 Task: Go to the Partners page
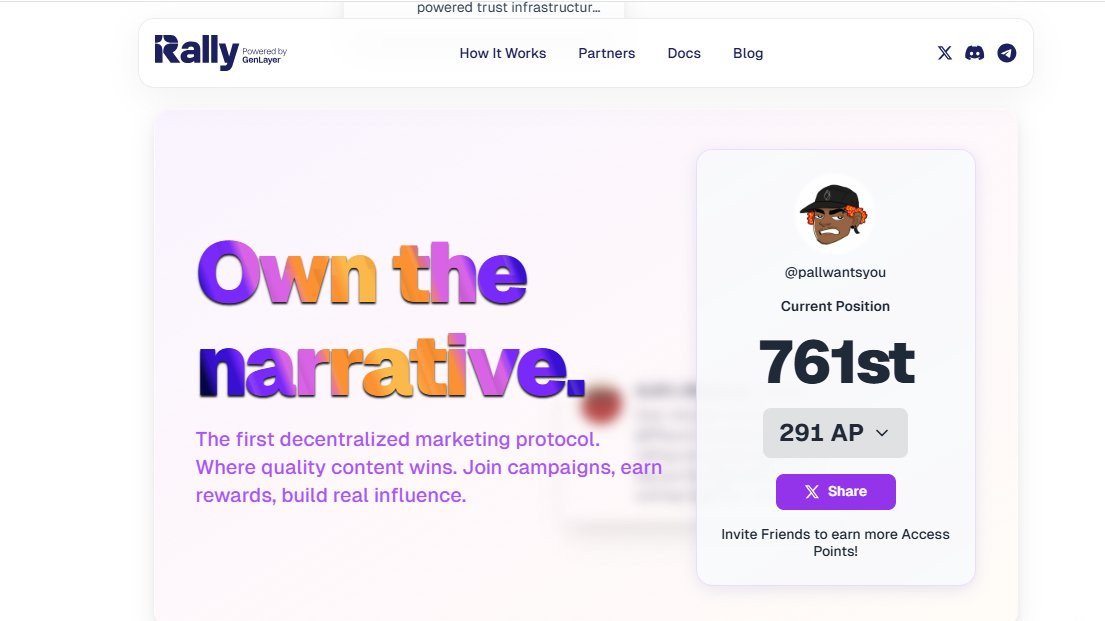pyautogui.click(x=606, y=53)
